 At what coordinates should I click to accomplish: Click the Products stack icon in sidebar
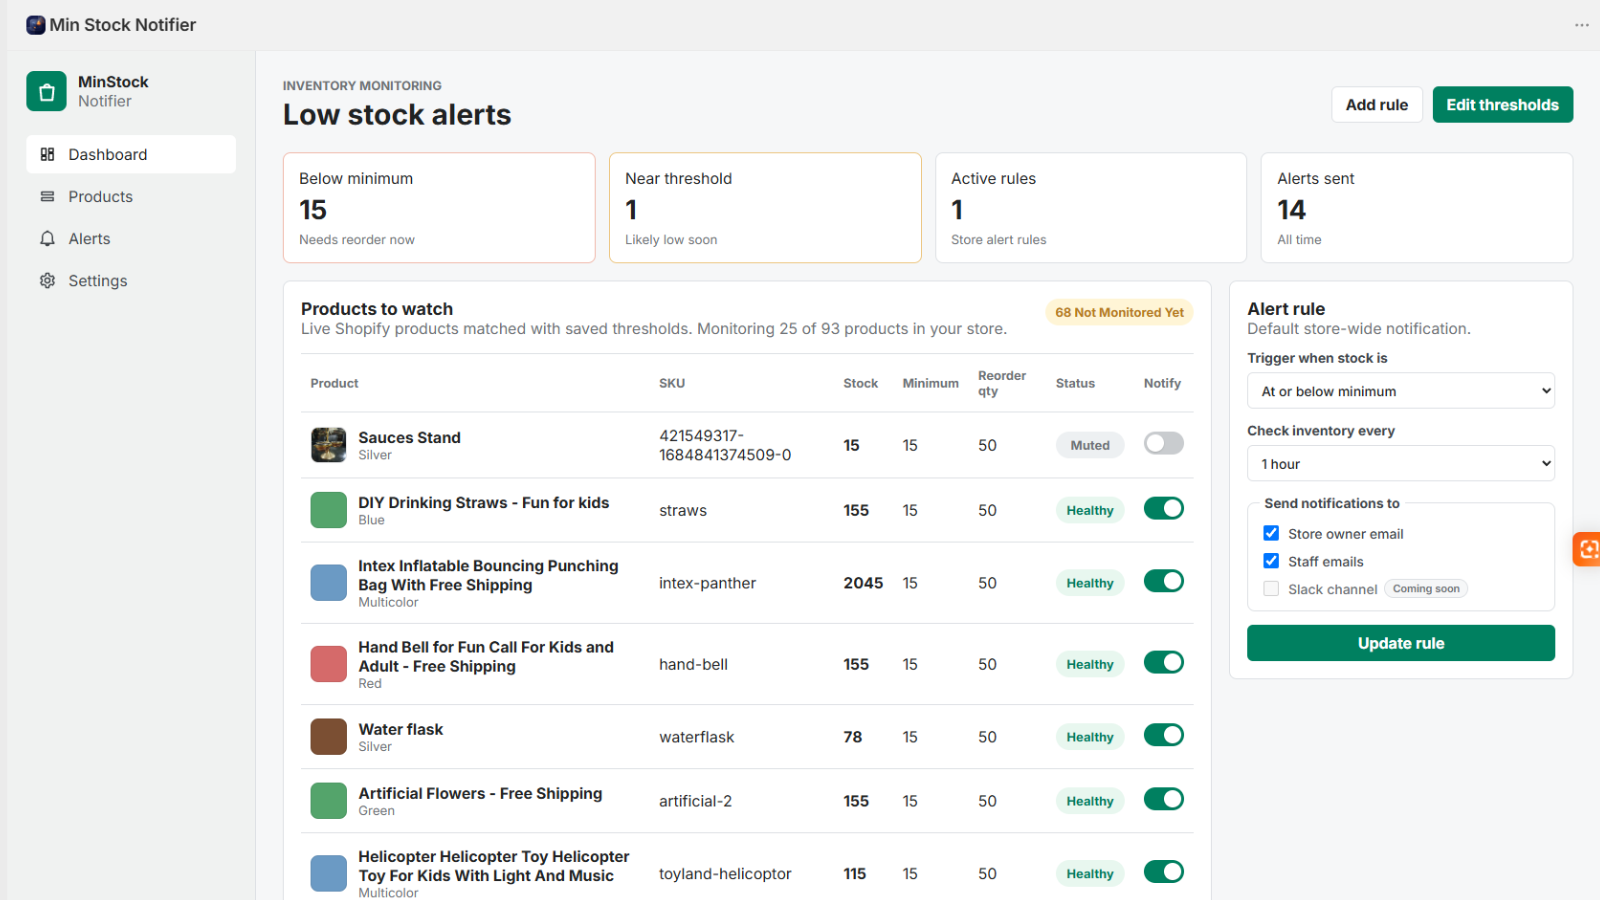pos(47,196)
